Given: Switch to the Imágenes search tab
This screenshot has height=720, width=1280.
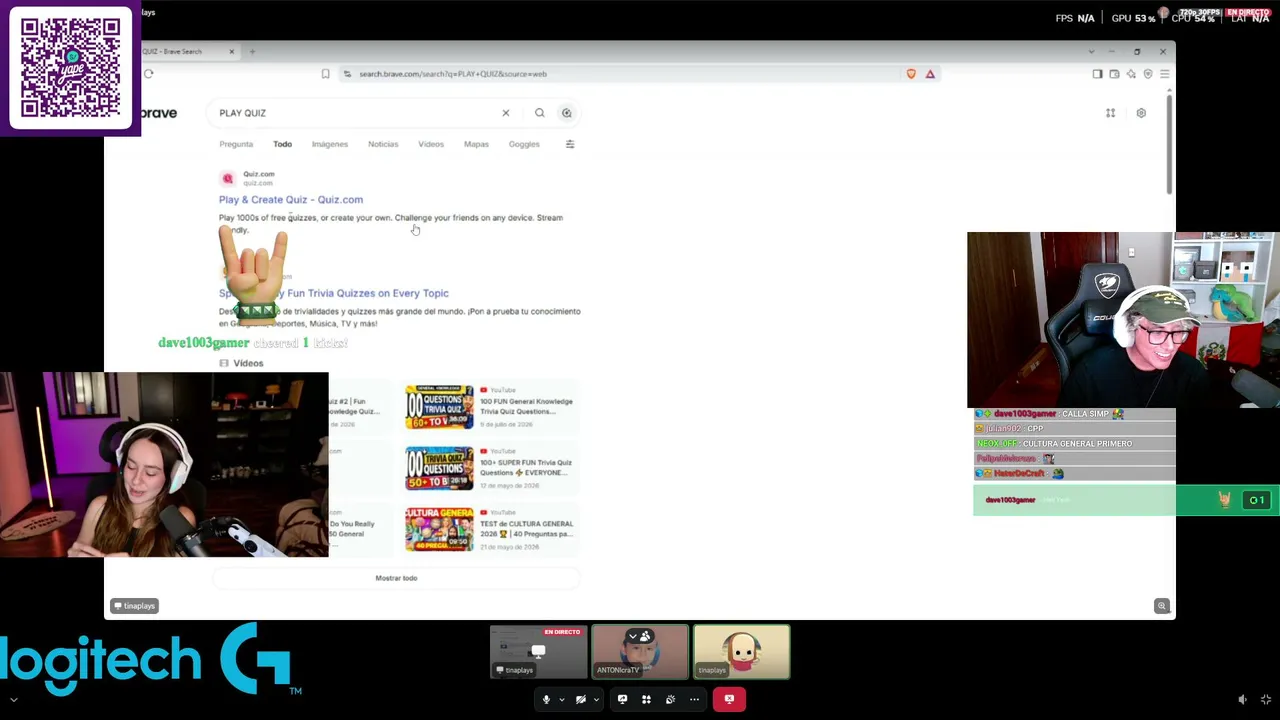Looking at the screenshot, I should point(330,144).
